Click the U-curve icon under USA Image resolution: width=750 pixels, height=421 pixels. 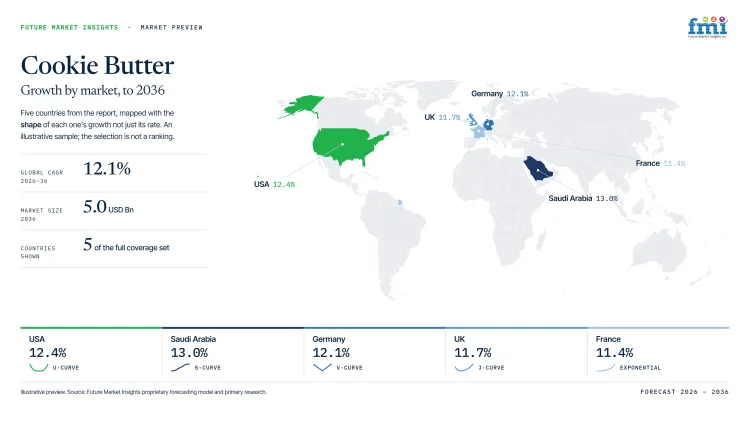pos(38,367)
